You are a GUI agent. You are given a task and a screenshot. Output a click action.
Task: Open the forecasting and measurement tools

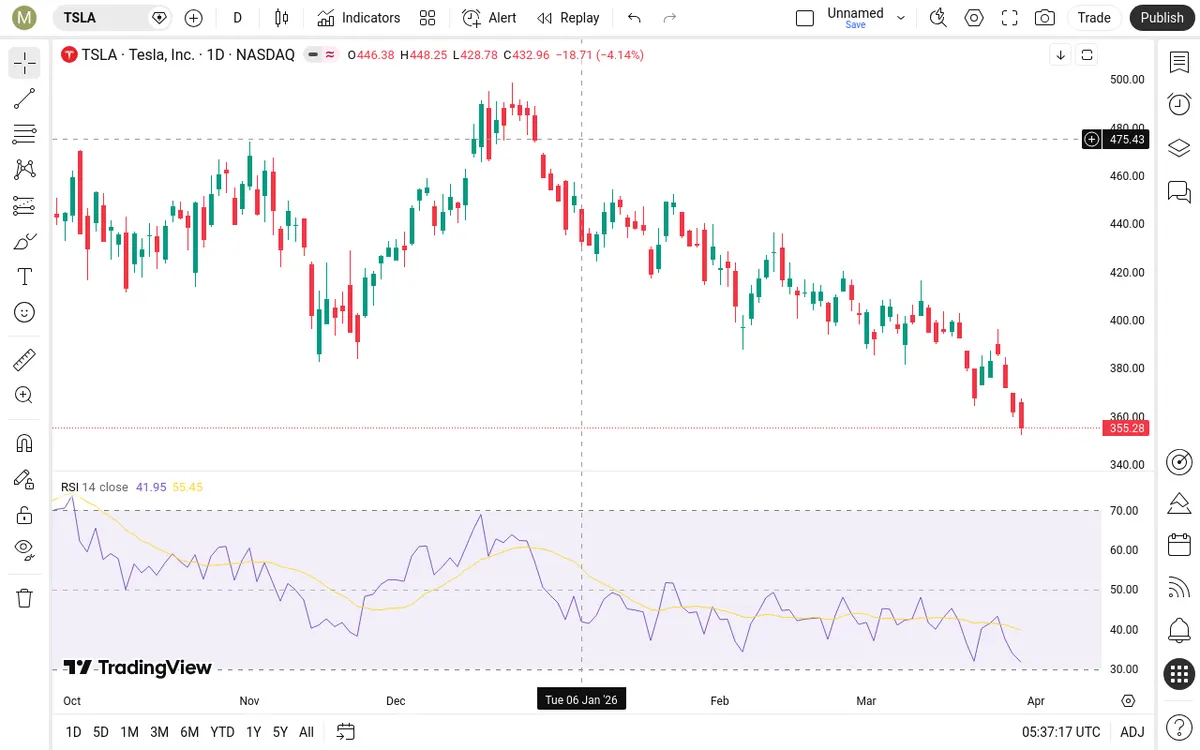point(25,205)
